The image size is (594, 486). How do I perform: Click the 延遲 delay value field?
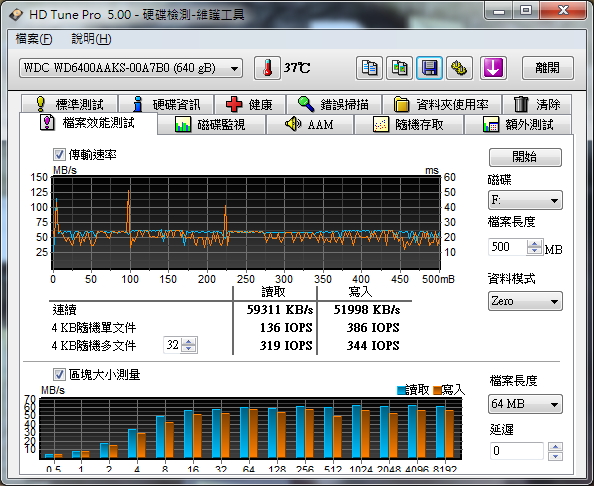pyautogui.click(x=517, y=451)
